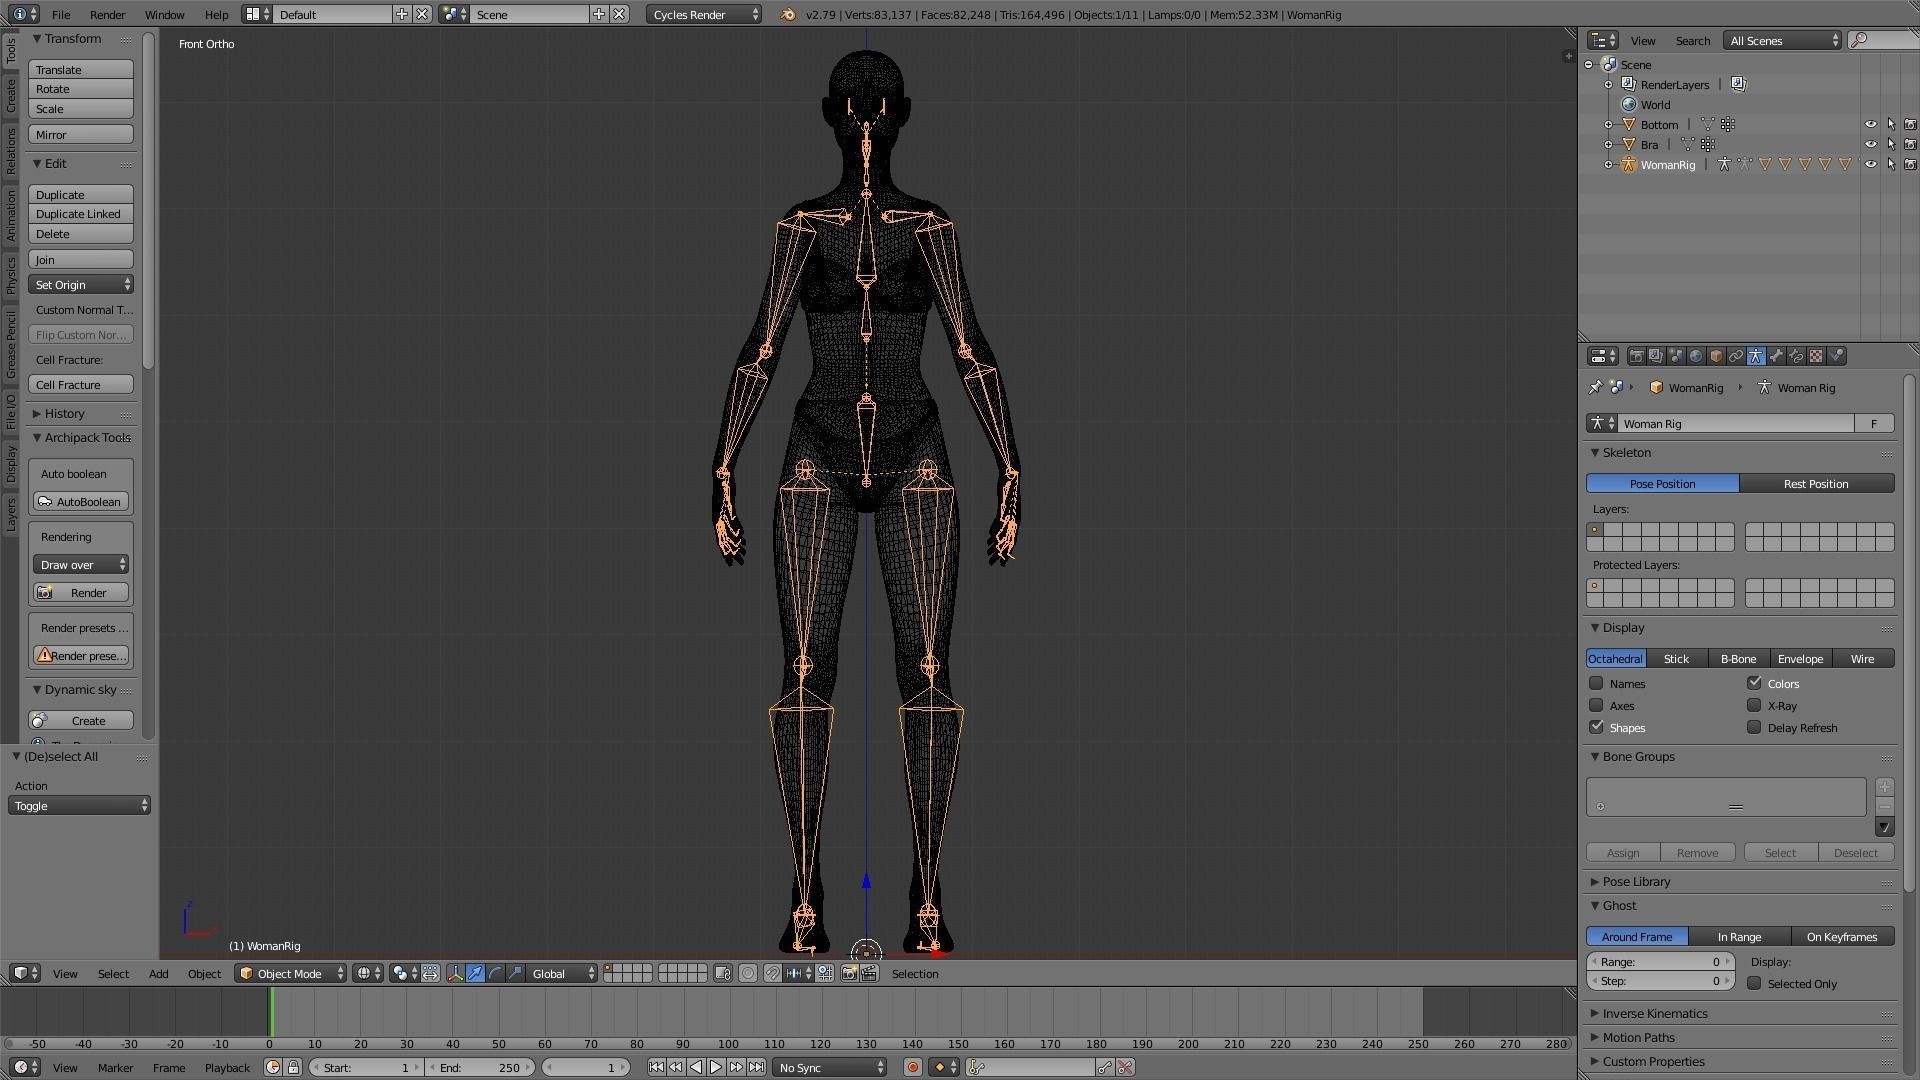Hide the Bra object with eye icon
Viewport: 1920px width, 1080px height.
coord(1870,144)
